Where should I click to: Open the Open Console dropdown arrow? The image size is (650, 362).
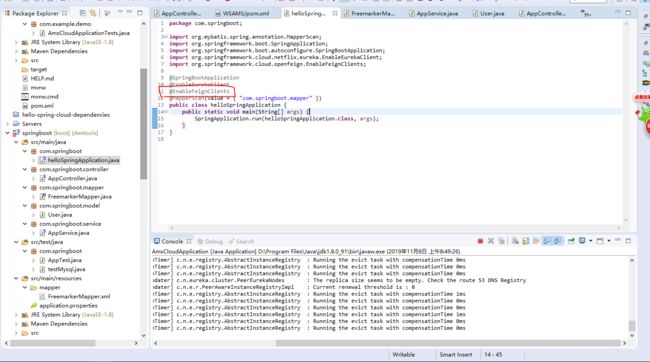pos(609,241)
